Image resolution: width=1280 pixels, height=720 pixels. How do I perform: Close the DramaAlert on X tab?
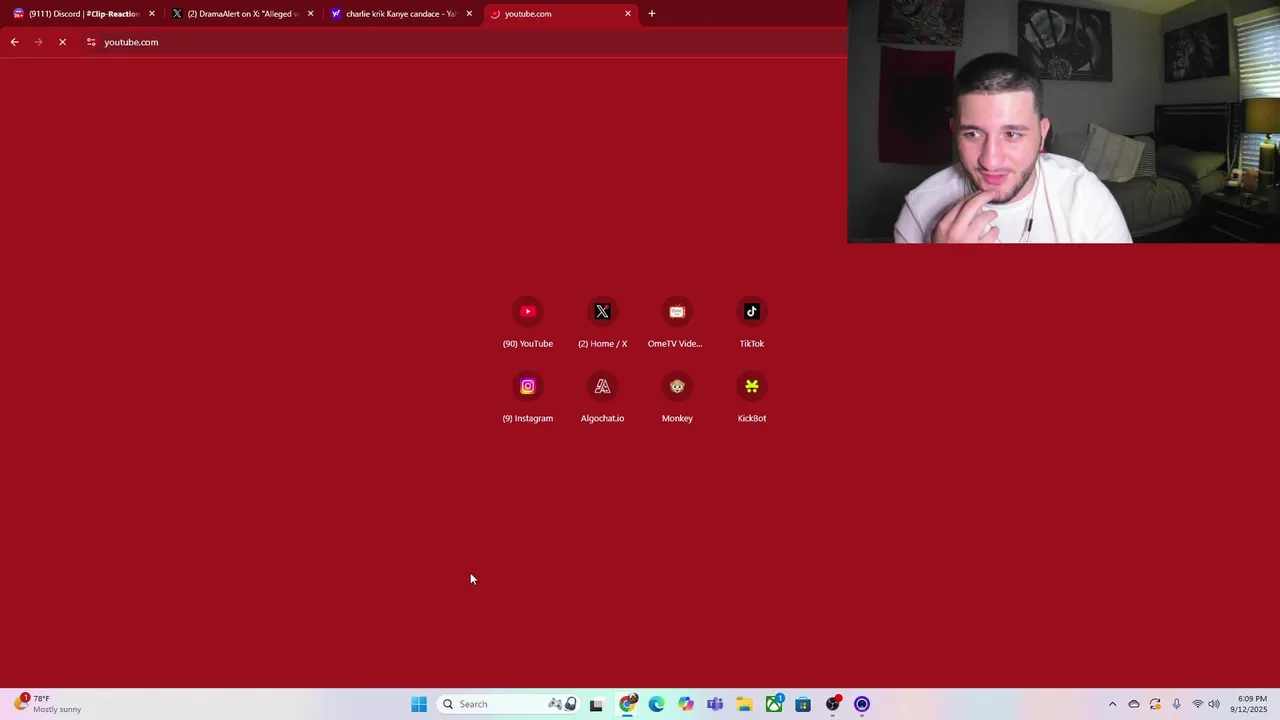point(310,14)
